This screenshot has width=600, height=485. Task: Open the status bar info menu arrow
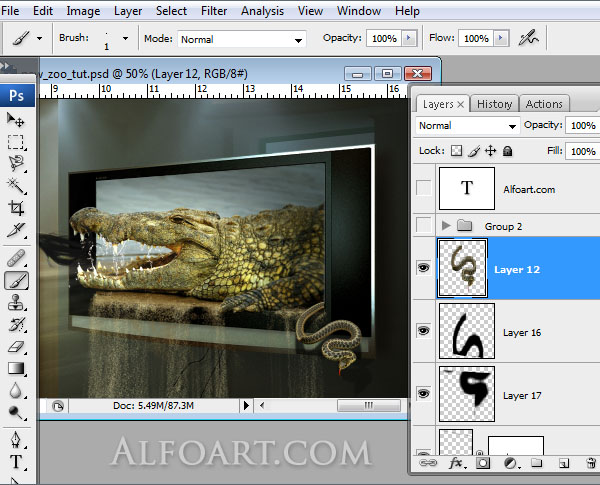246,405
